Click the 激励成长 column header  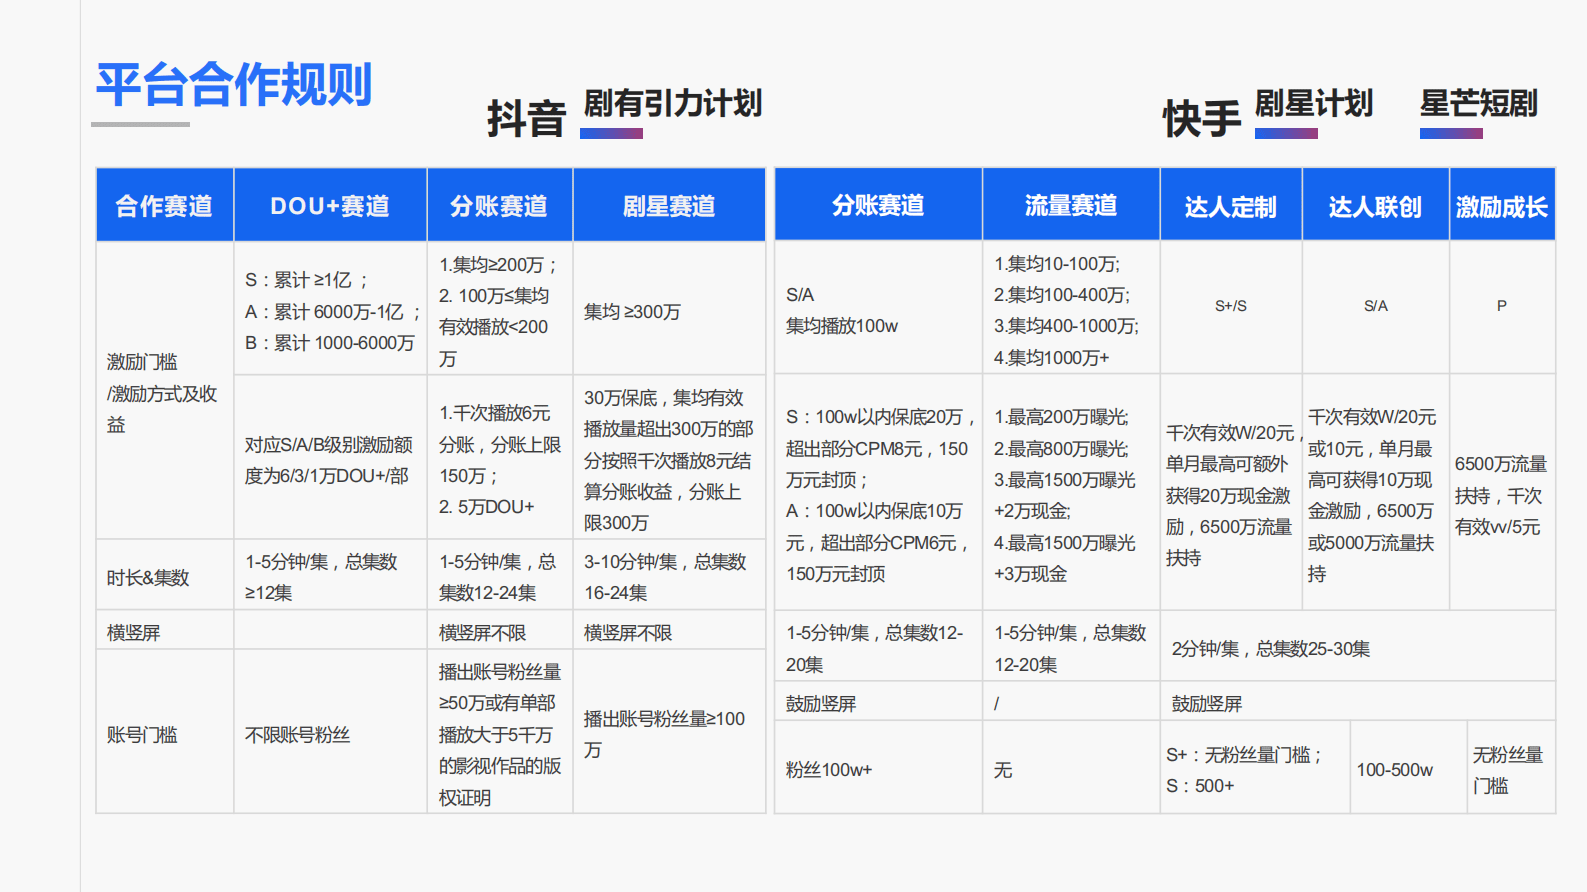point(1502,205)
